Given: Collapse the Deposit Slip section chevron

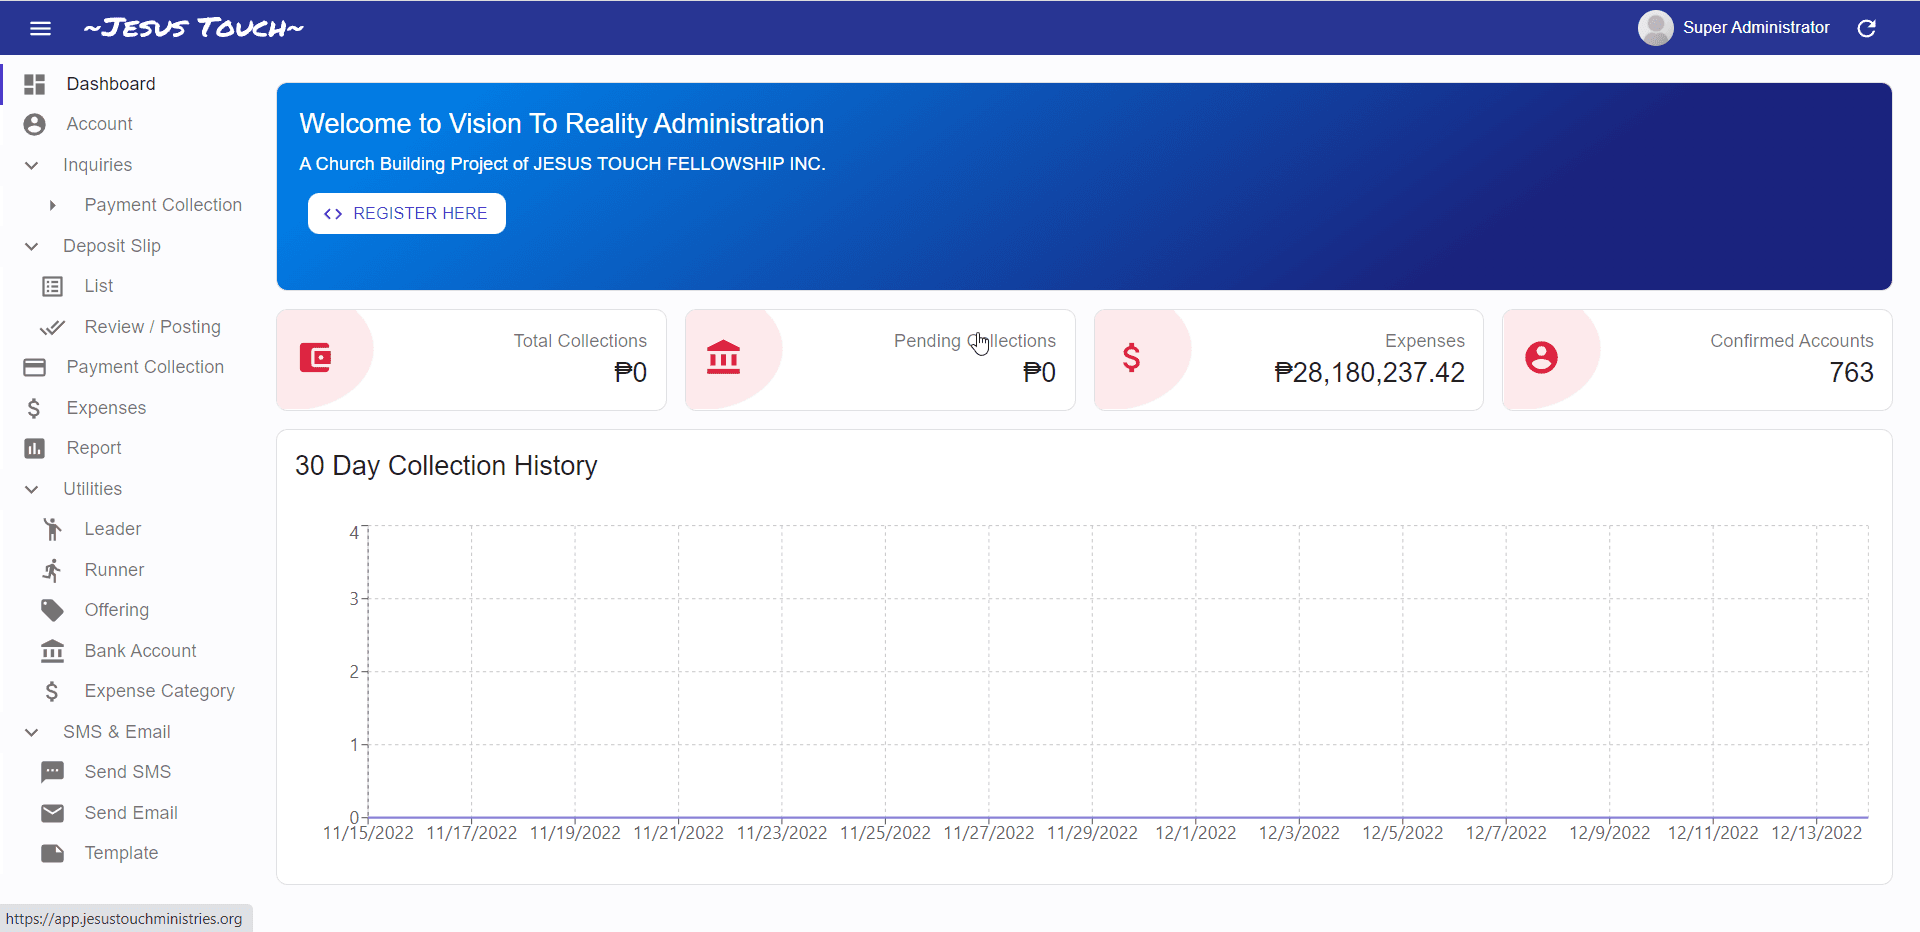Looking at the screenshot, I should pyautogui.click(x=32, y=246).
